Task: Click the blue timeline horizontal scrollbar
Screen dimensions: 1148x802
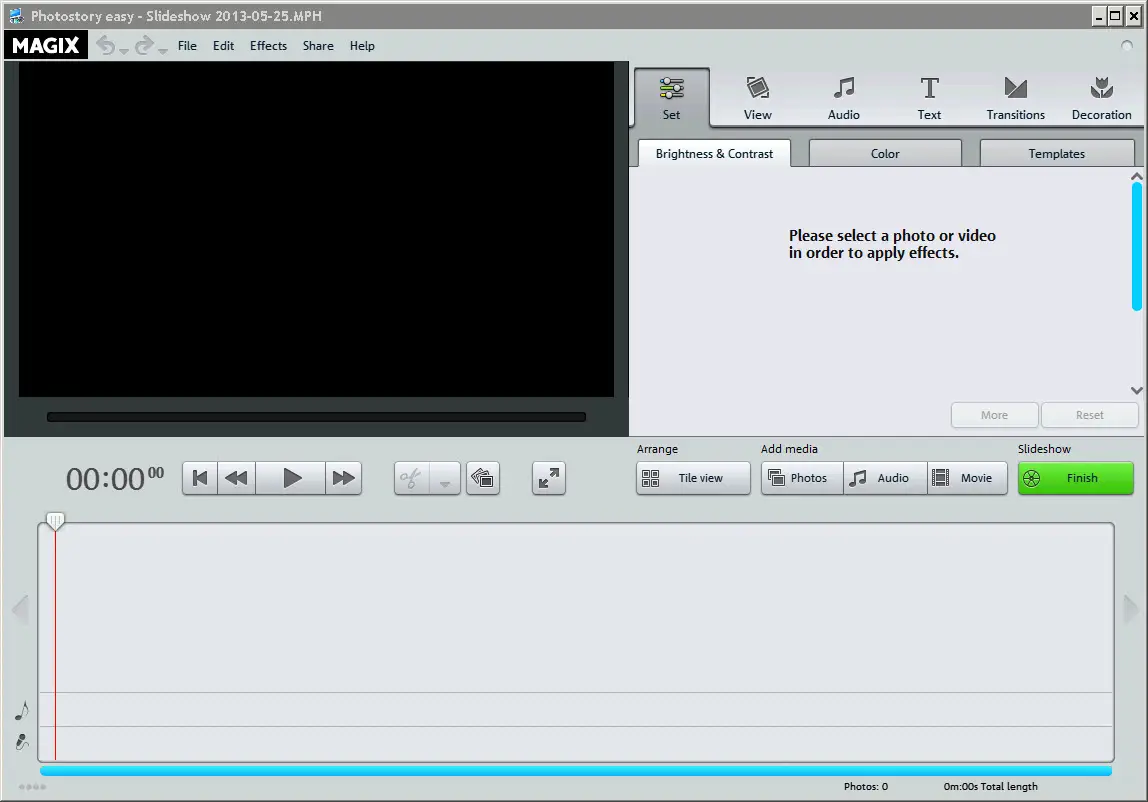Action: click(x=576, y=771)
